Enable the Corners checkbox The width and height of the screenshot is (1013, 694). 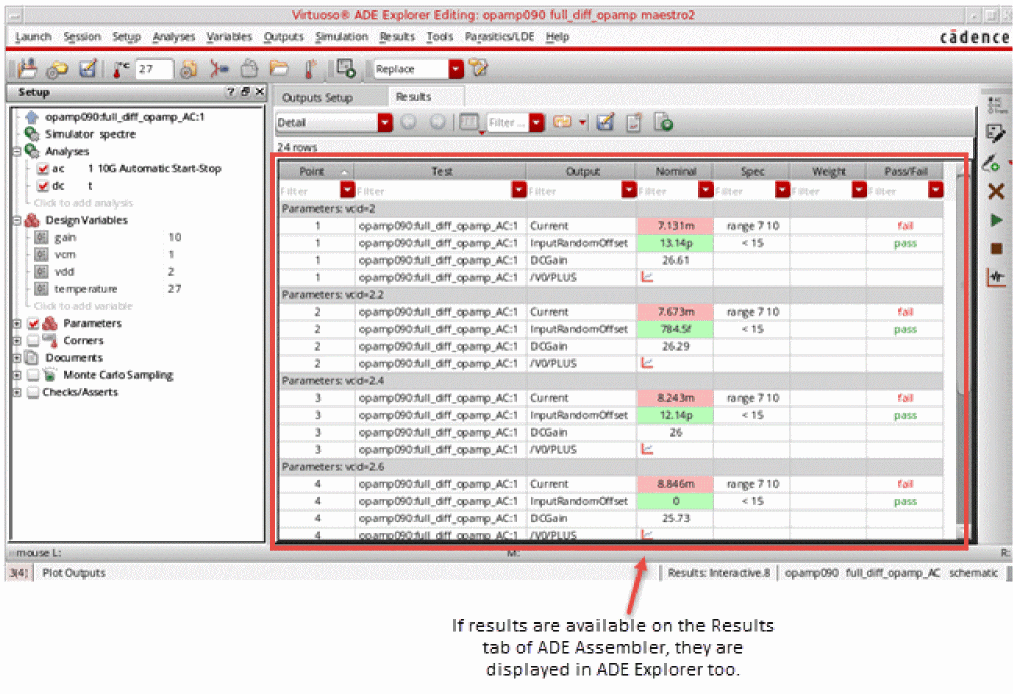click(x=34, y=341)
